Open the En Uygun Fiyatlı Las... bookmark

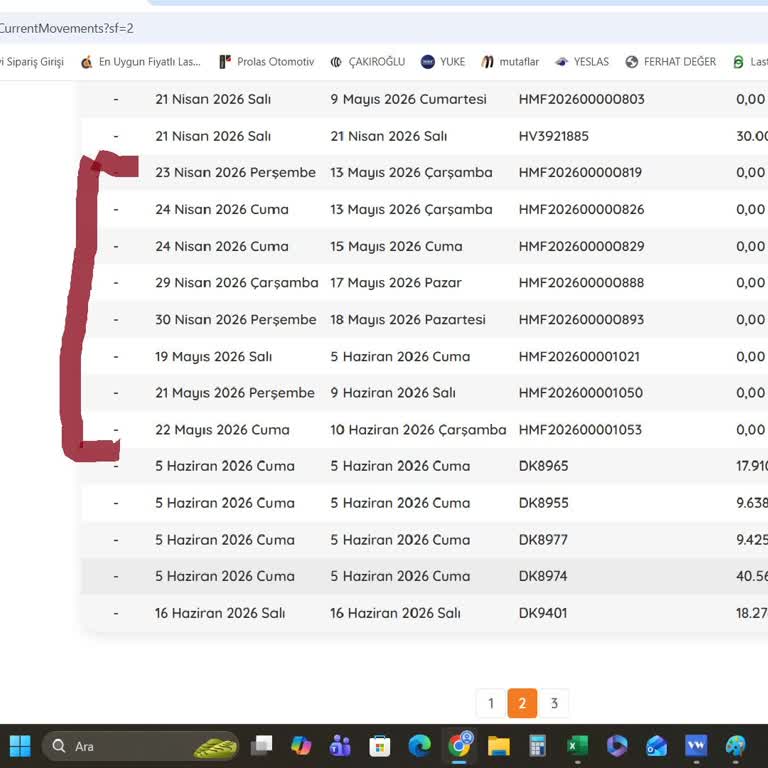click(x=141, y=62)
